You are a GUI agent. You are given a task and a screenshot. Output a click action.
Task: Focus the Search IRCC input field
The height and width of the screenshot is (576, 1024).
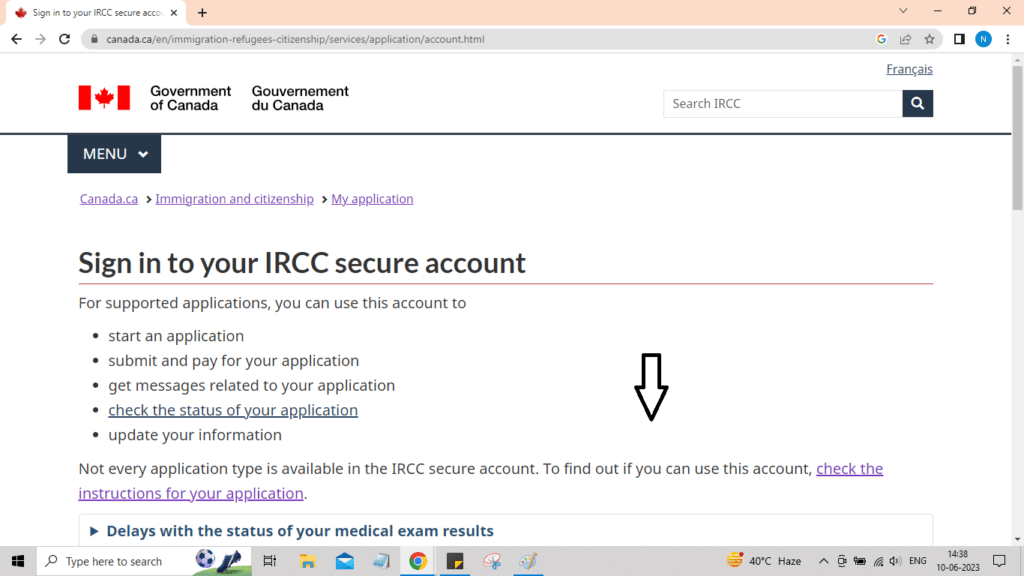[x=782, y=104]
